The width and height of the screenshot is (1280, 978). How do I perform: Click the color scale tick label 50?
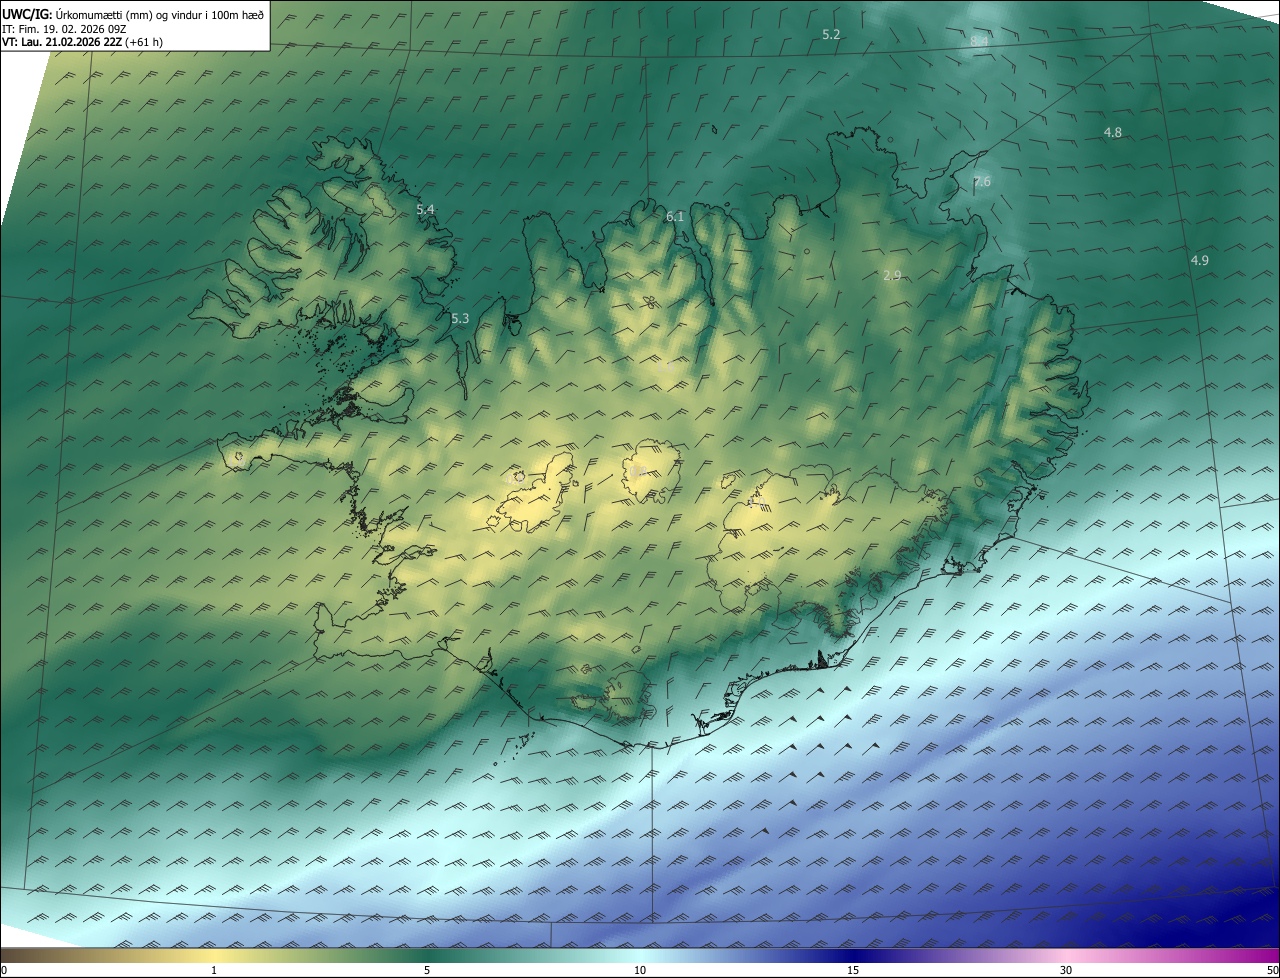pos(1272,970)
